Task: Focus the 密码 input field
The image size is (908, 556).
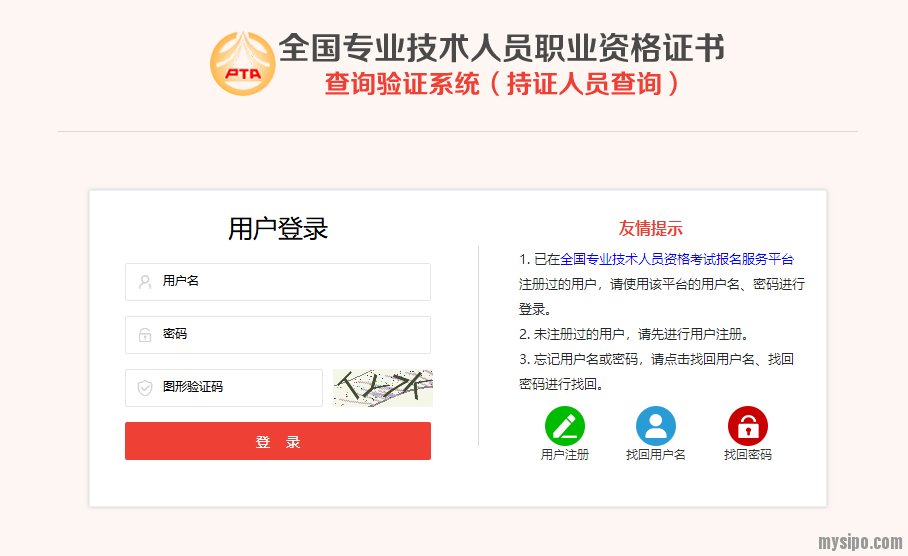Action: coord(278,335)
